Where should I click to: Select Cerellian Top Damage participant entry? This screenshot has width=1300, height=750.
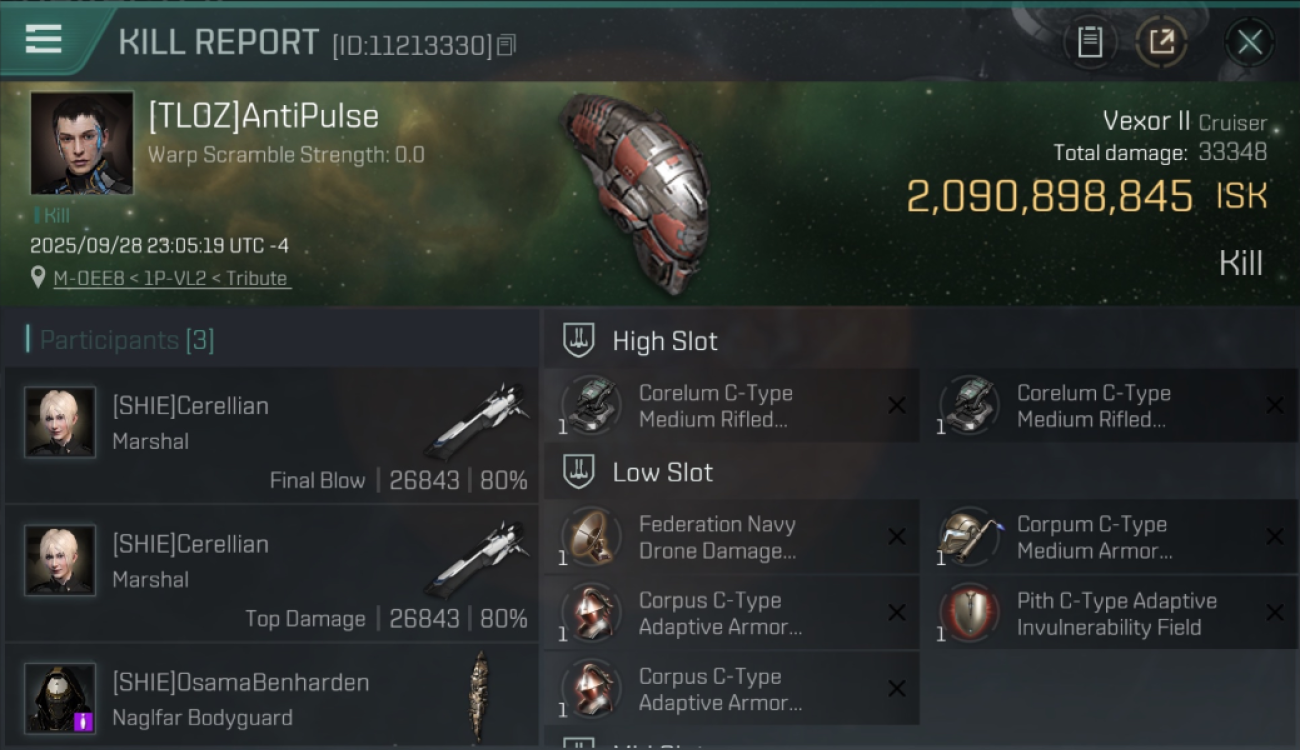pyautogui.click(x=271, y=573)
